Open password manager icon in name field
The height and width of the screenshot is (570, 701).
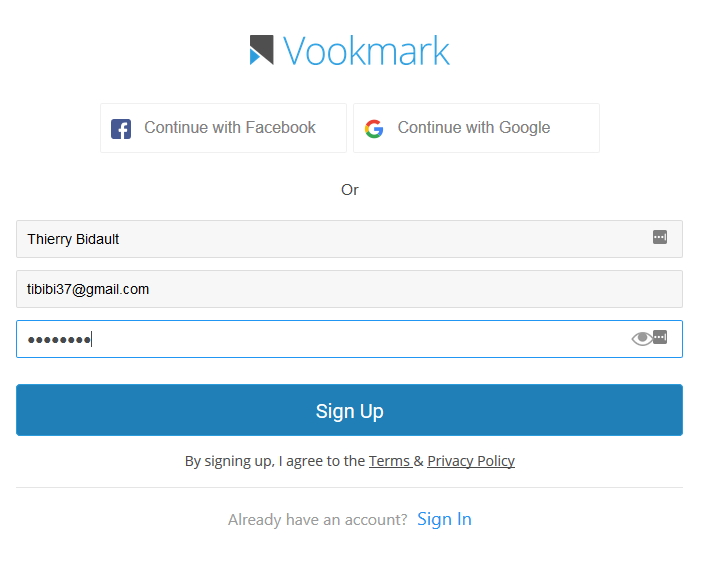click(x=660, y=237)
